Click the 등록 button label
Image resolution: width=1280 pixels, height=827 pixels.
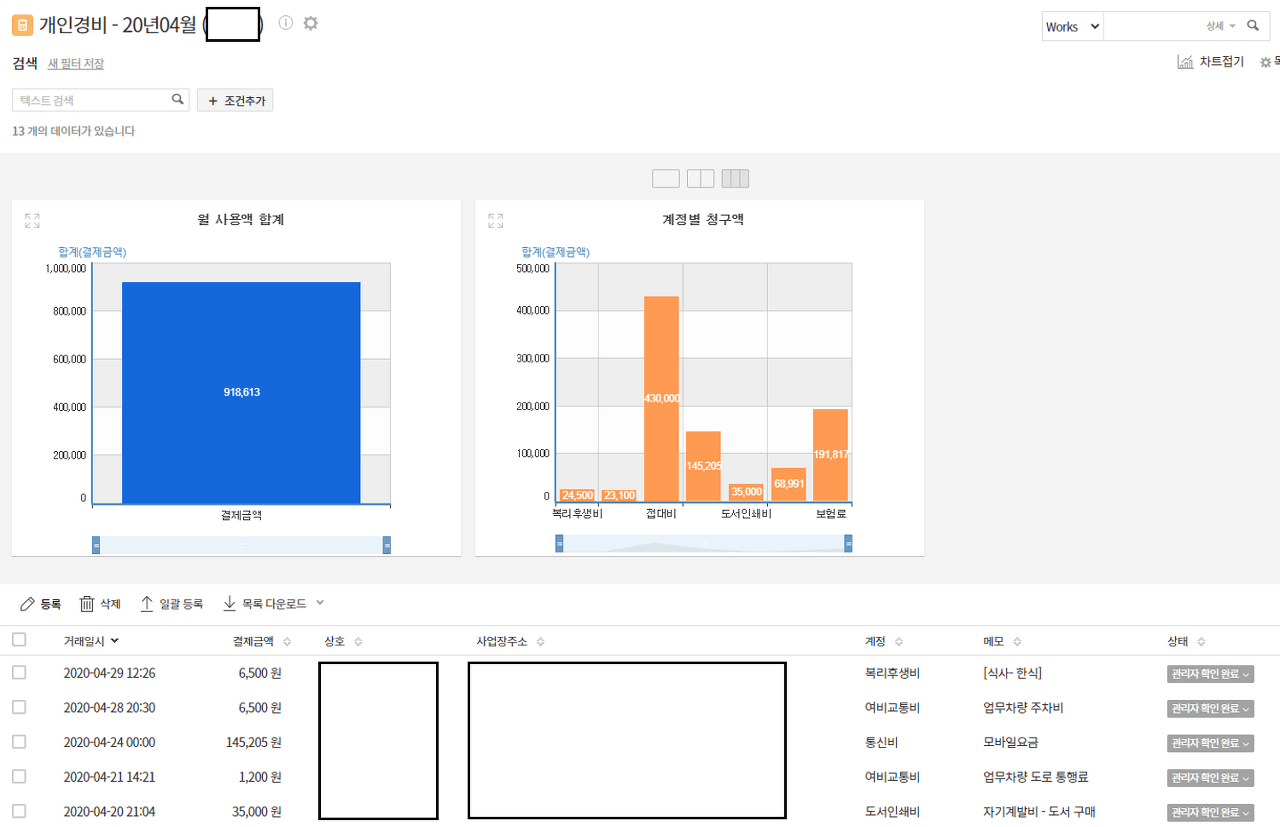(51, 604)
